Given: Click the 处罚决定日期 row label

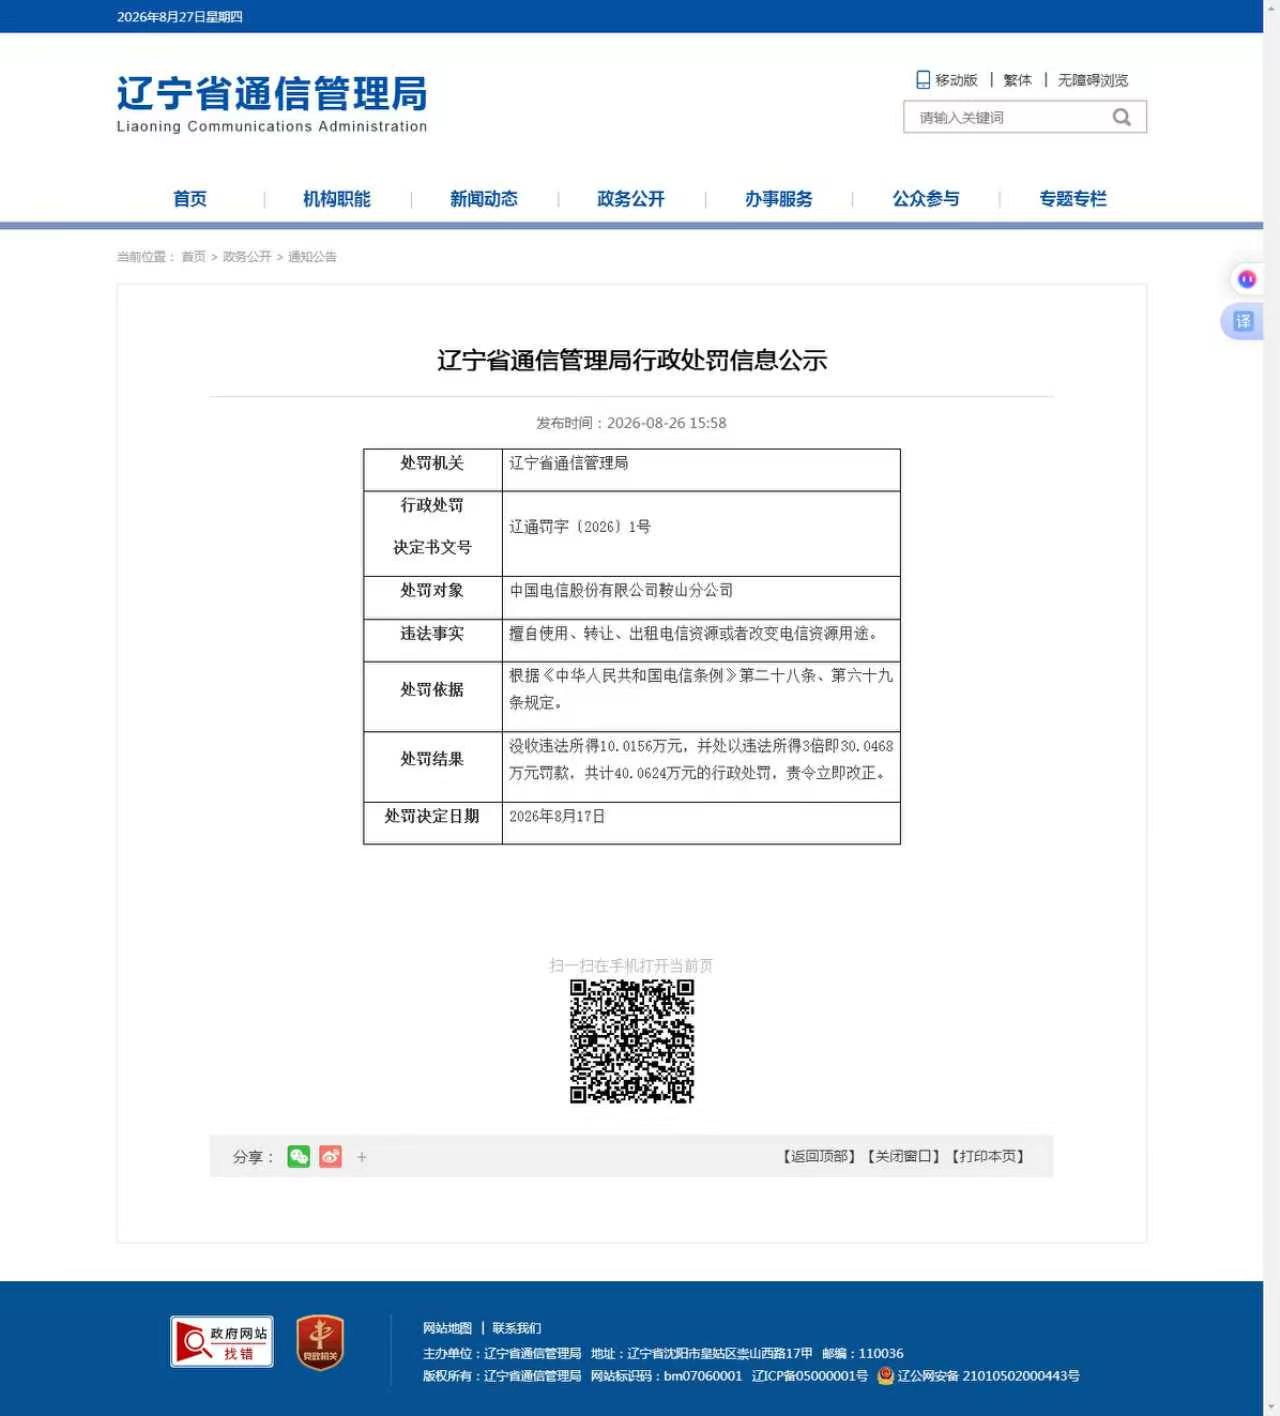Looking at the screenshot, I should click(x=432, y=816).
